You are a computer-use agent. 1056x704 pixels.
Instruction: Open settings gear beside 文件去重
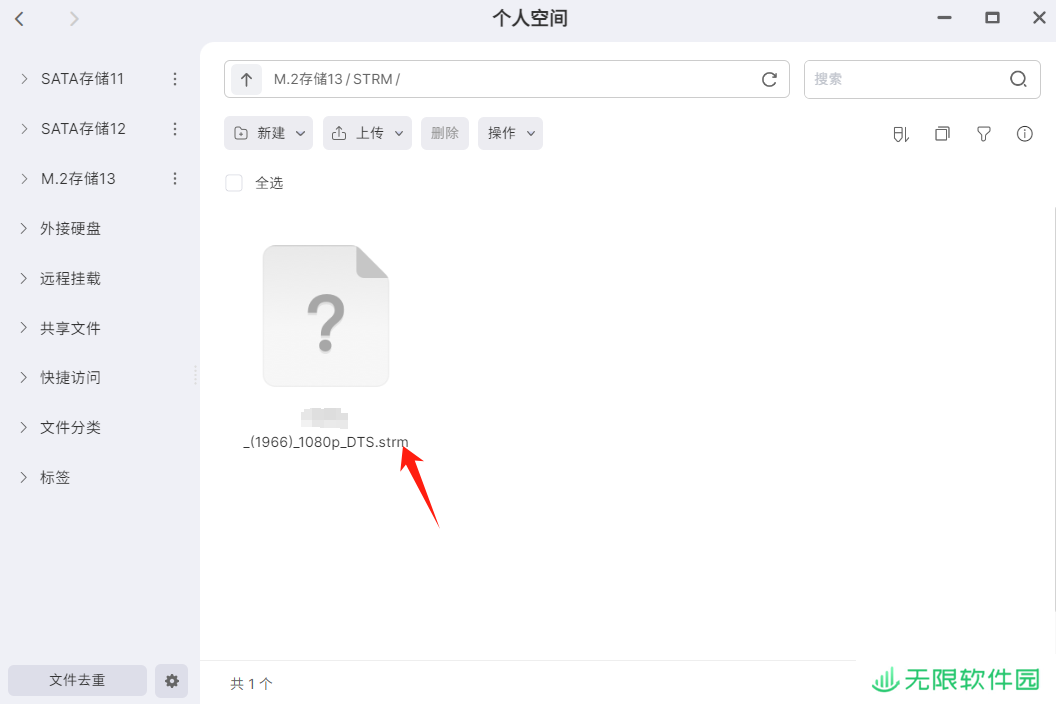pyautogui.click(x=172, y=680)
